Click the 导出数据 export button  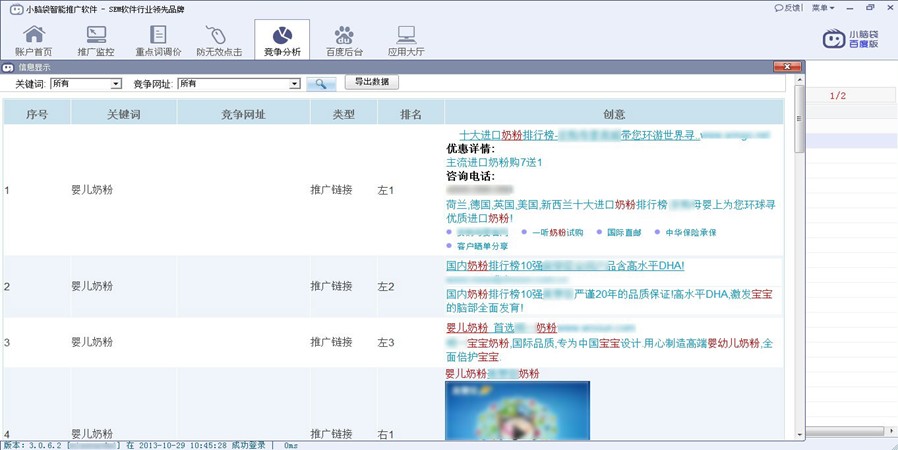pos(371,82)
